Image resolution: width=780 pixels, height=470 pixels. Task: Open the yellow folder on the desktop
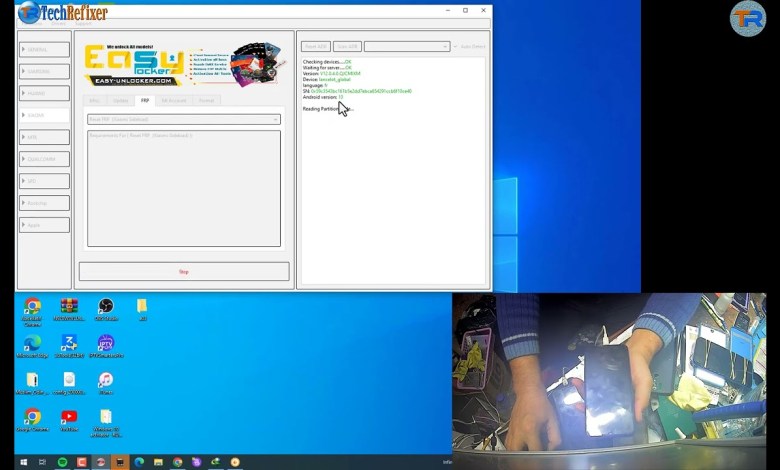click(x=142, y=306)
